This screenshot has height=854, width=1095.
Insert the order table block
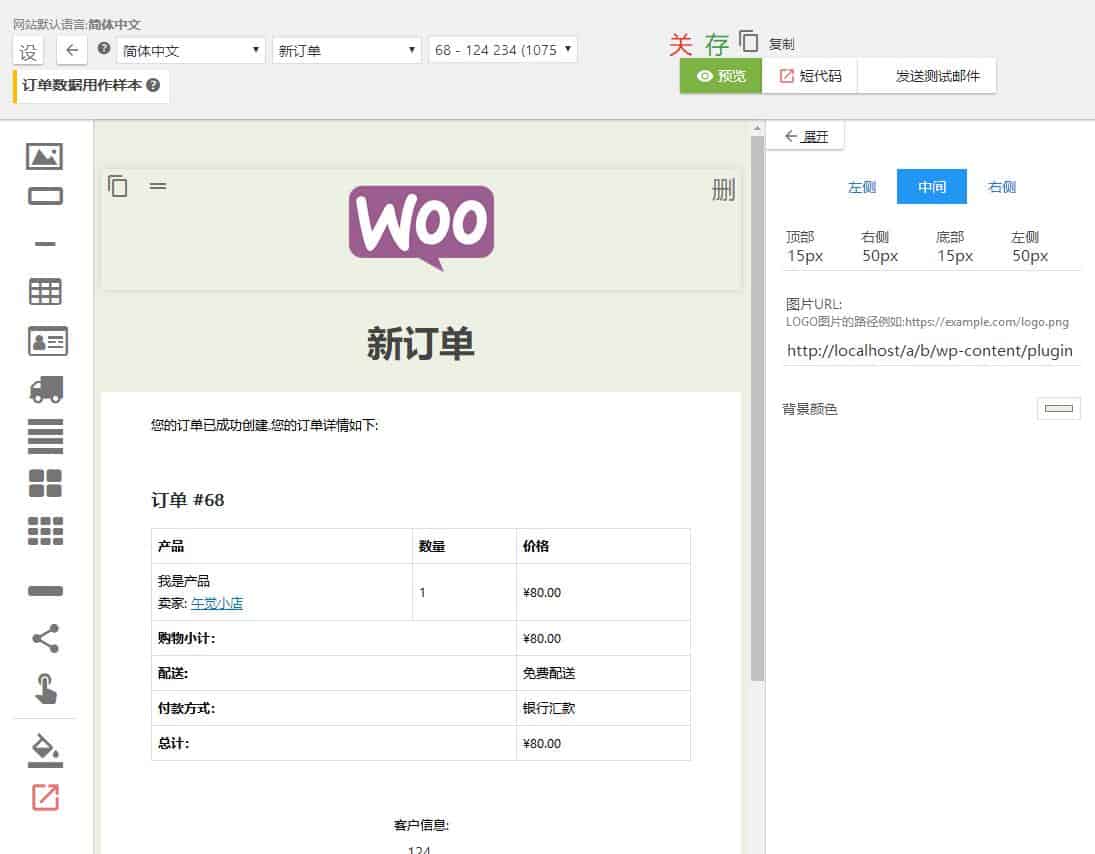point(45,291)
